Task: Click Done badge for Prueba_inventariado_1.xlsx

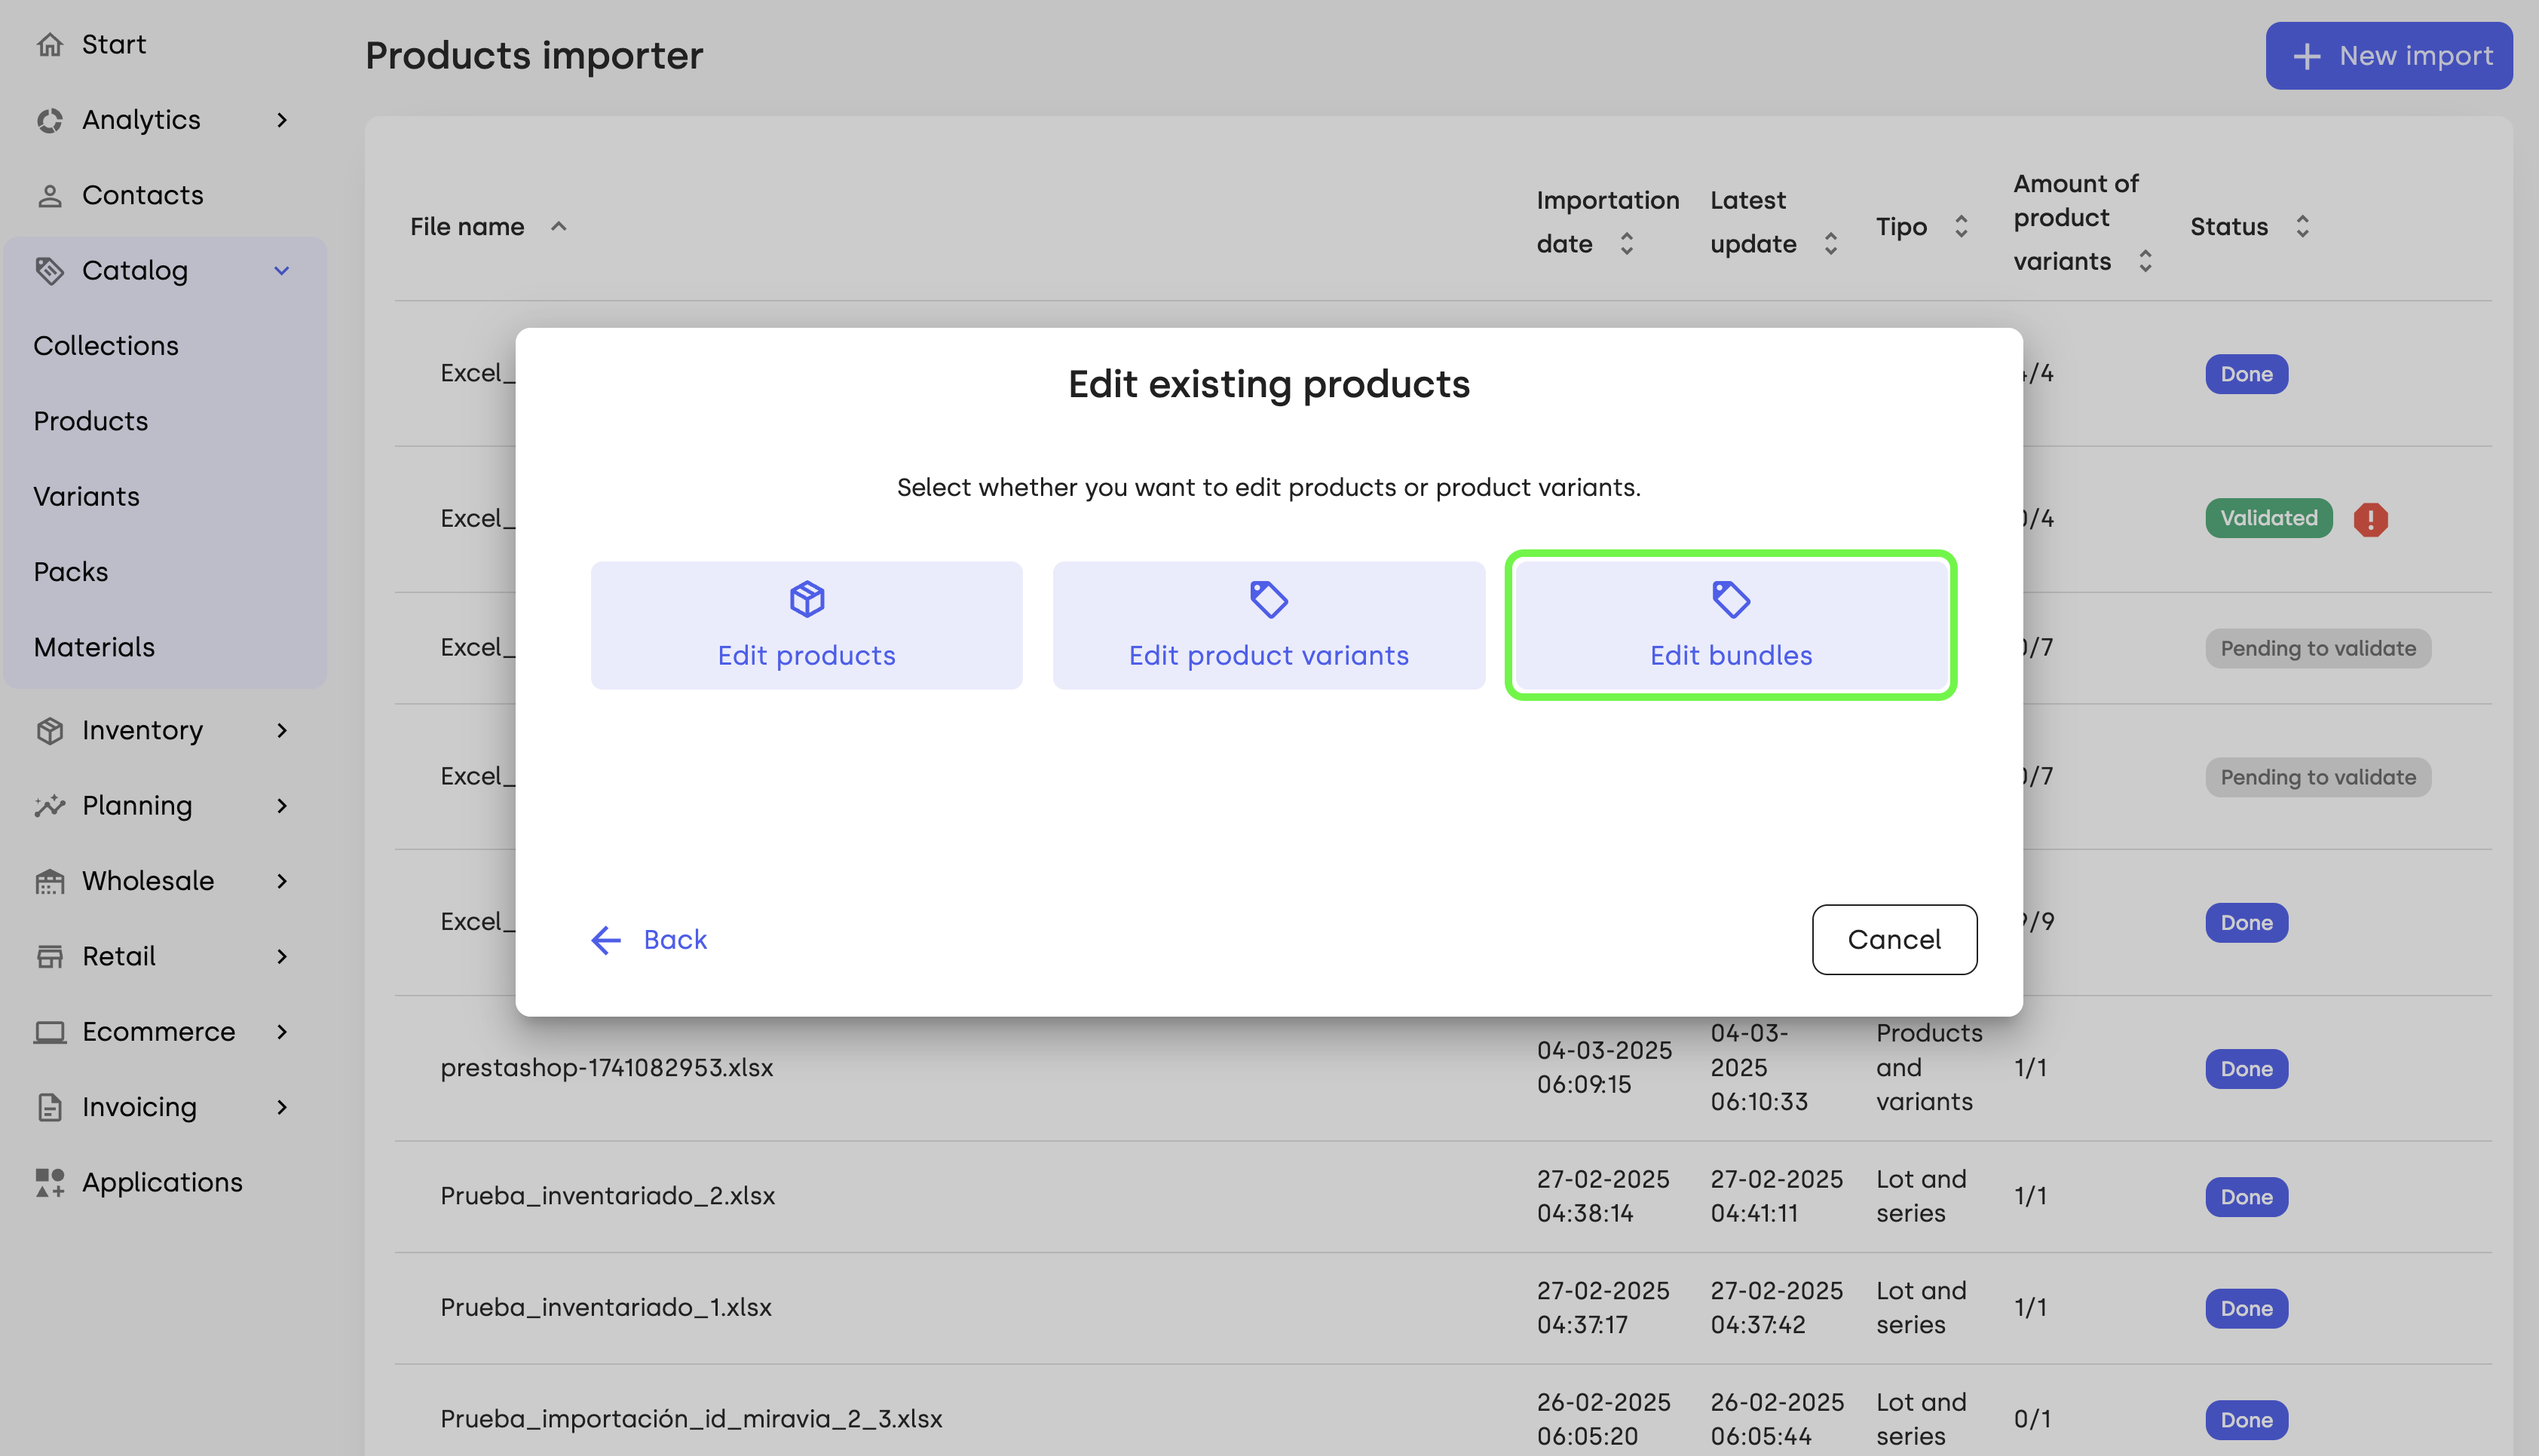Action: coord(2247,1308)
